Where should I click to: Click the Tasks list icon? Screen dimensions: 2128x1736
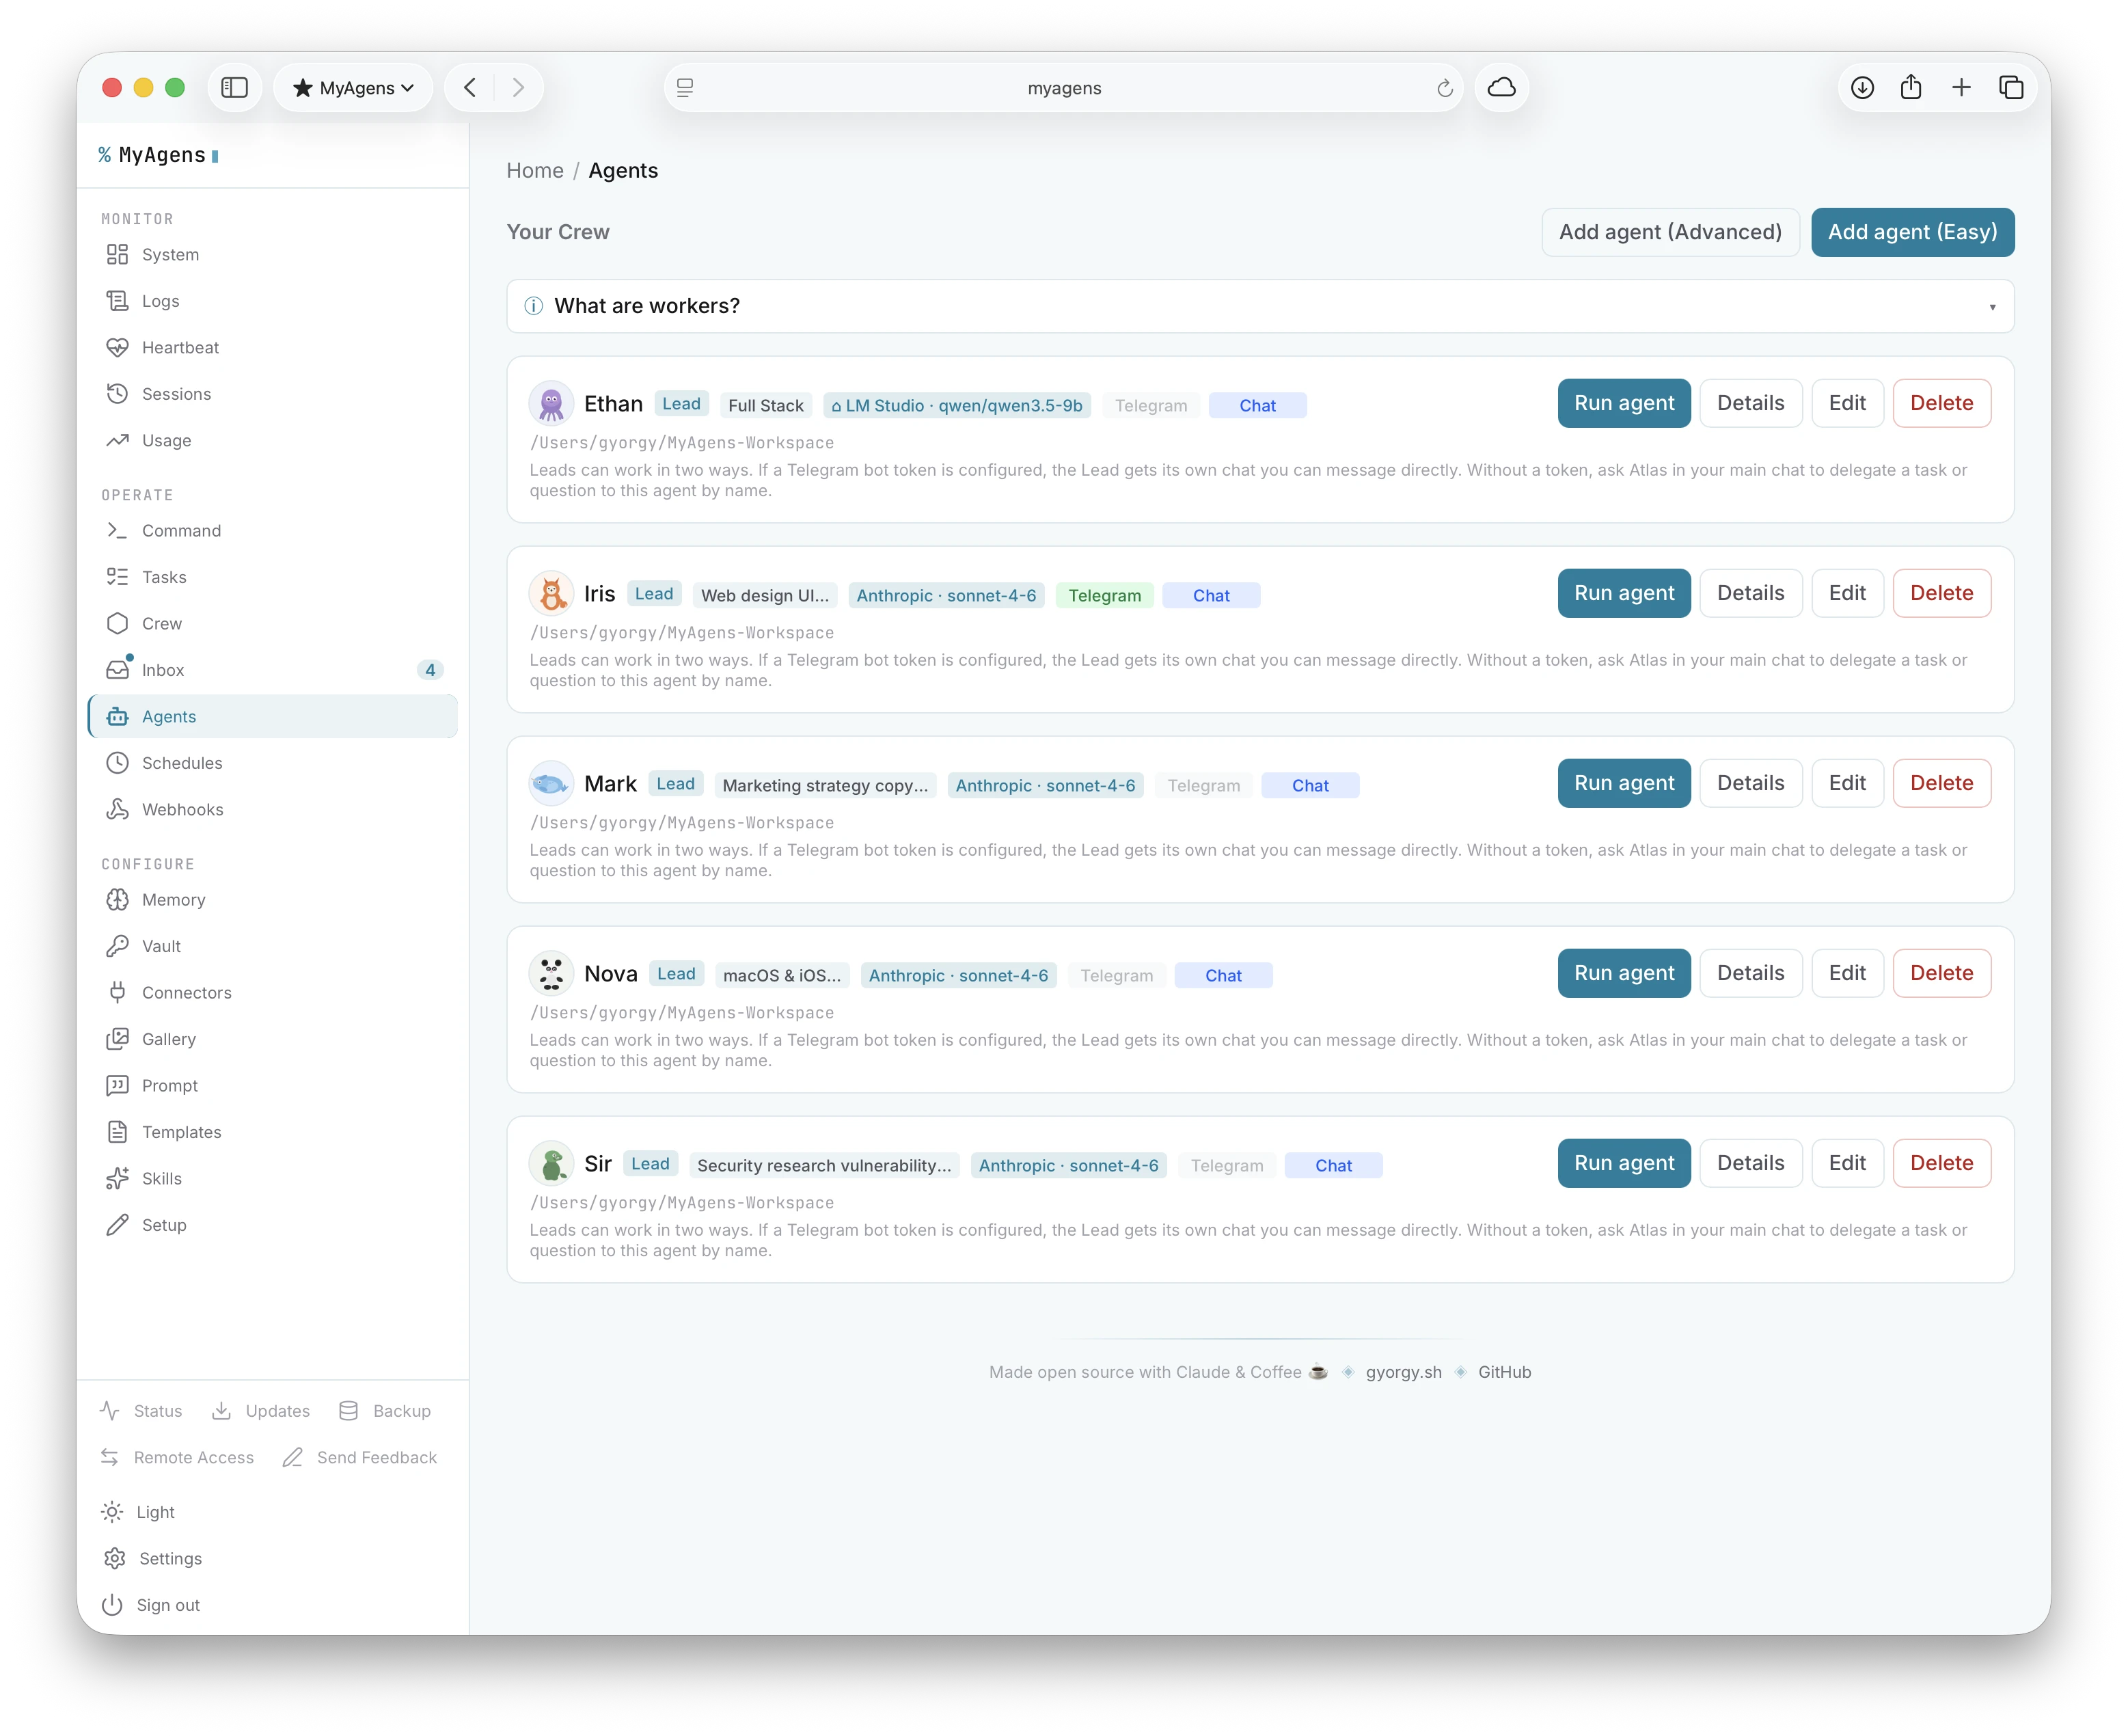tap(117, 577)
